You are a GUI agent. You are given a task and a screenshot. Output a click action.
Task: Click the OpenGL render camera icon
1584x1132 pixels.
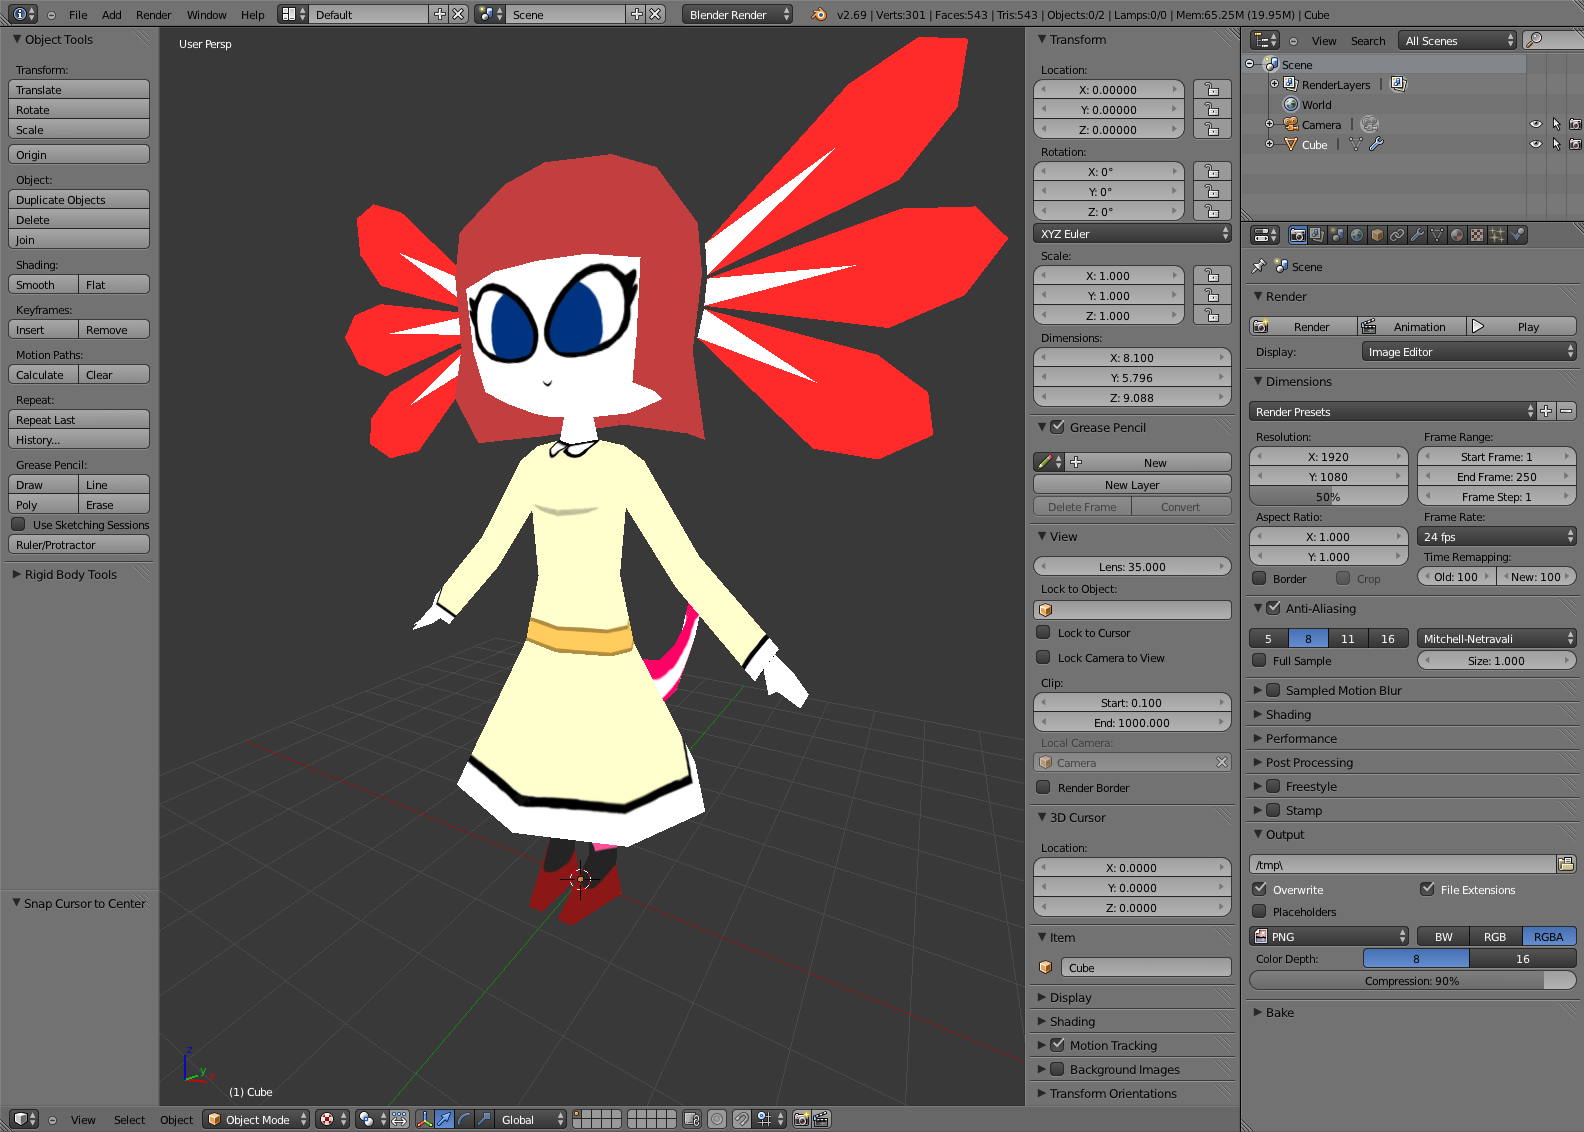tap(802, 1119)
